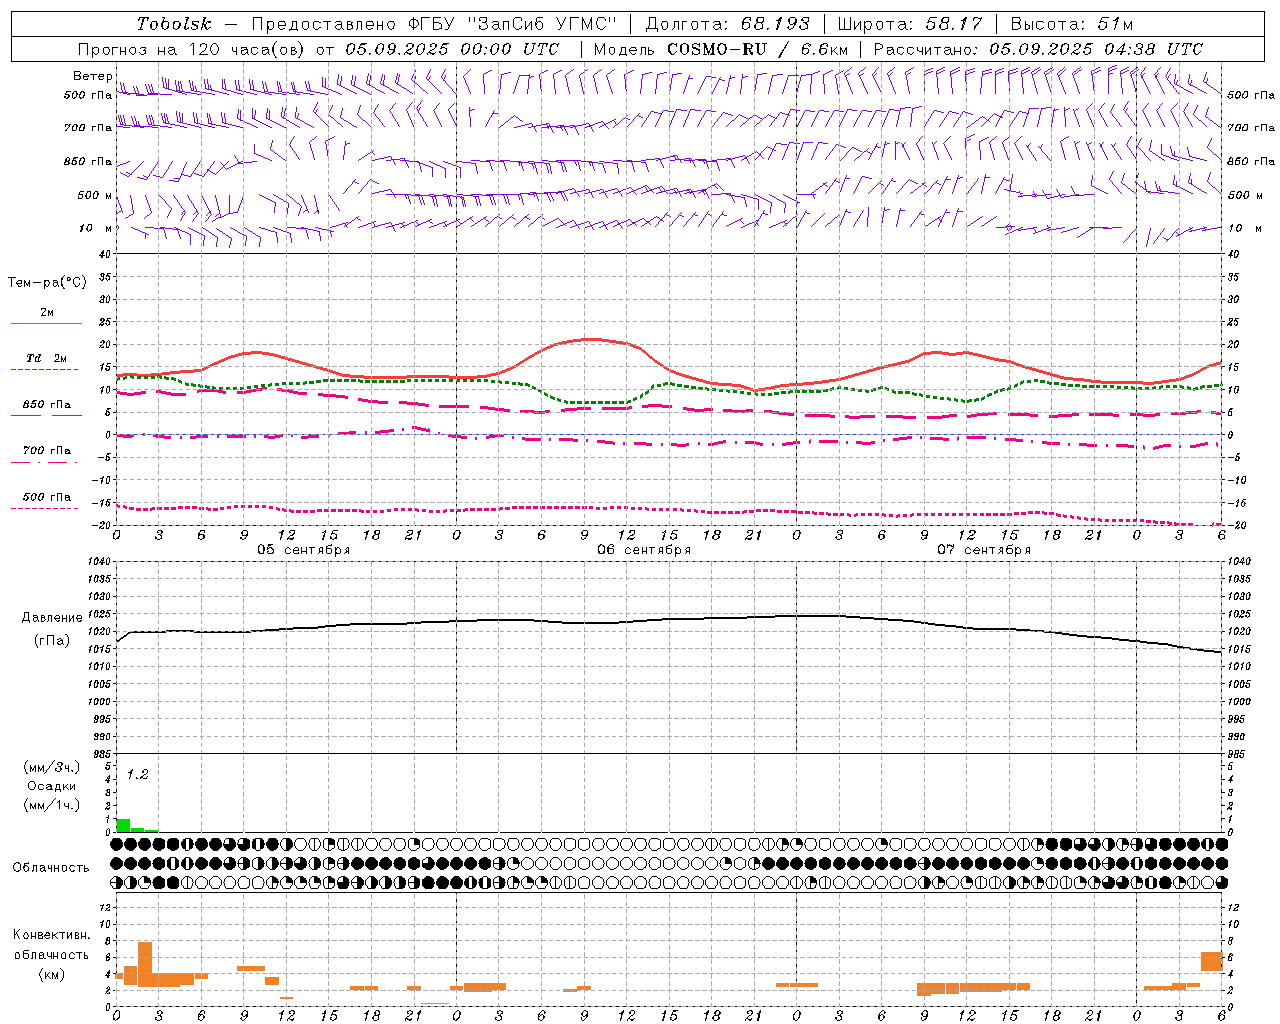Click the red 2м legend line sample
This screenshot has height=1024, width=1280.
click(x=46, y=323)
